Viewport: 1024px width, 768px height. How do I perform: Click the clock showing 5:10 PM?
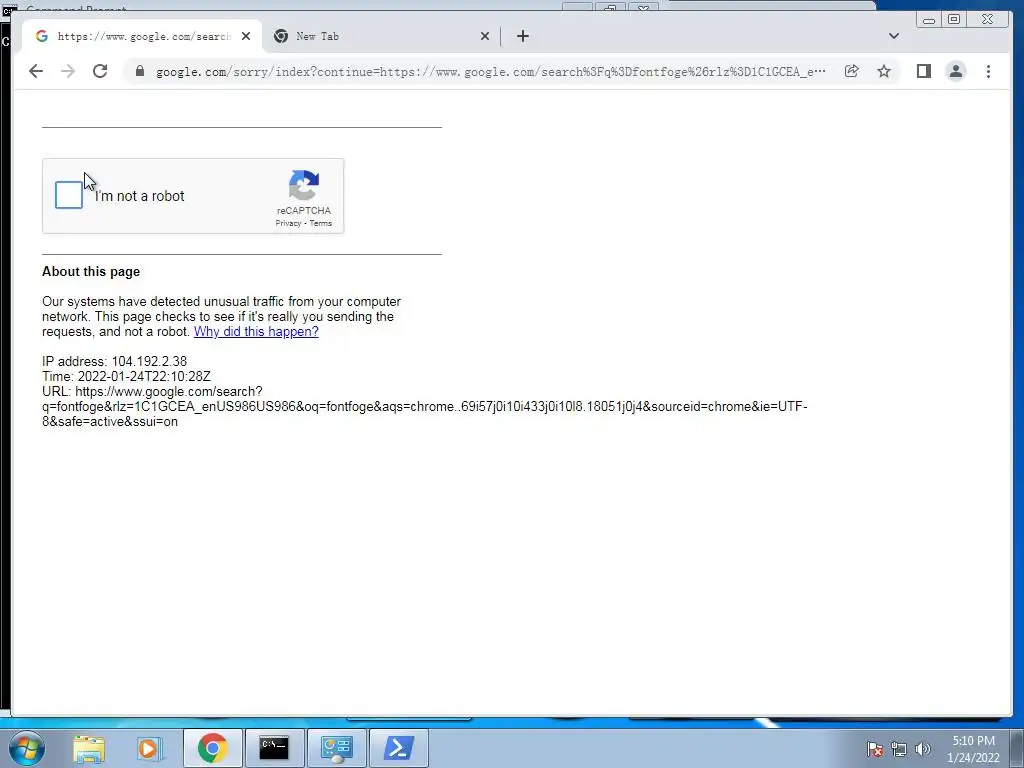[x=973, y=749]
